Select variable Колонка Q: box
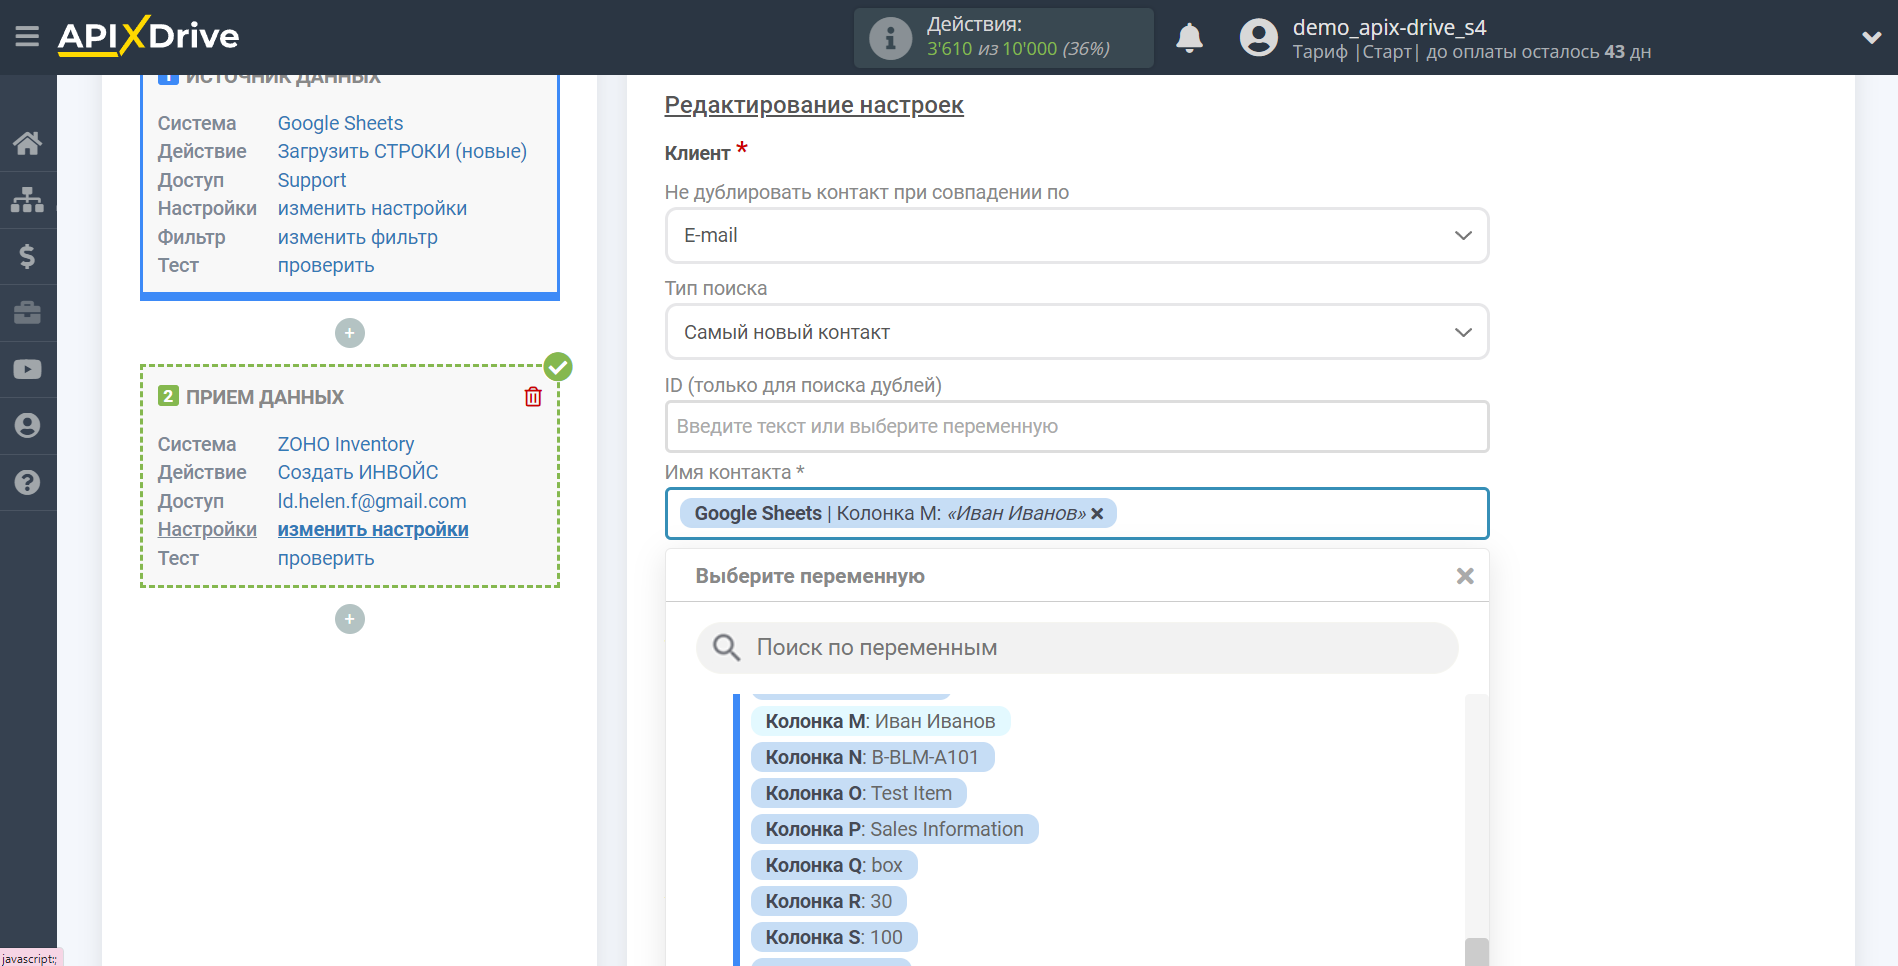 point(834,865)
